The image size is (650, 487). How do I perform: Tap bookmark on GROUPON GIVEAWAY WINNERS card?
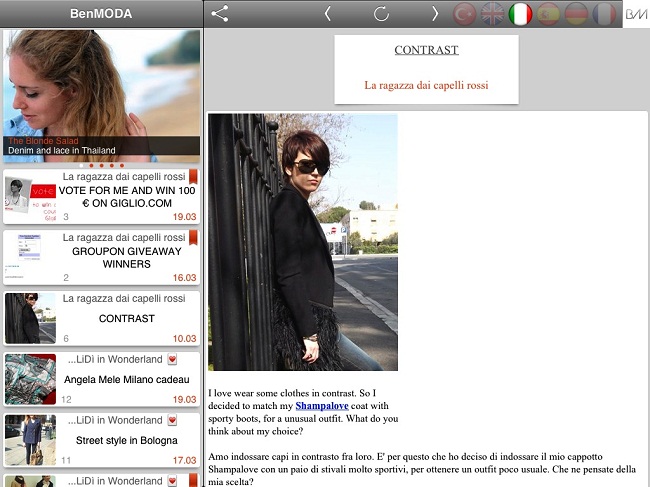click(x=193, y=237)
